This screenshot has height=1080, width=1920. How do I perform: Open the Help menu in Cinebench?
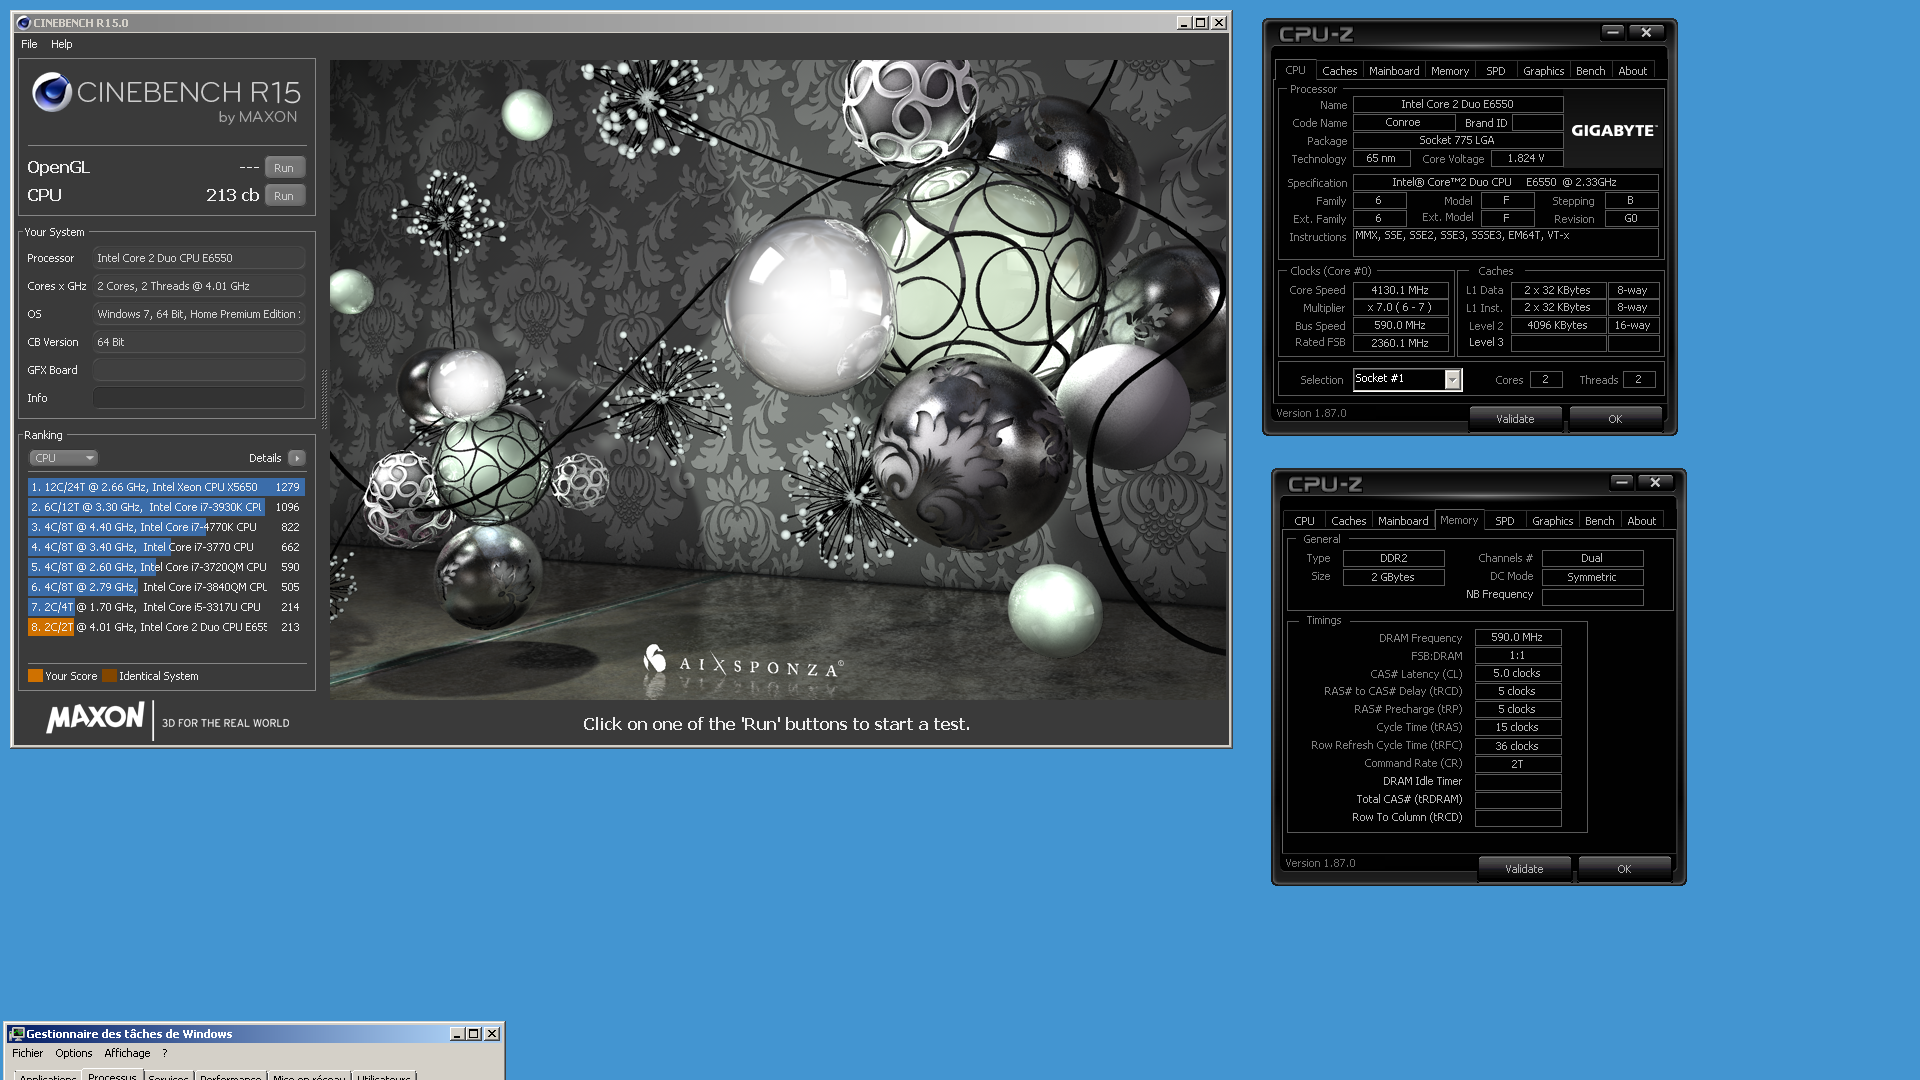(62, 44)
